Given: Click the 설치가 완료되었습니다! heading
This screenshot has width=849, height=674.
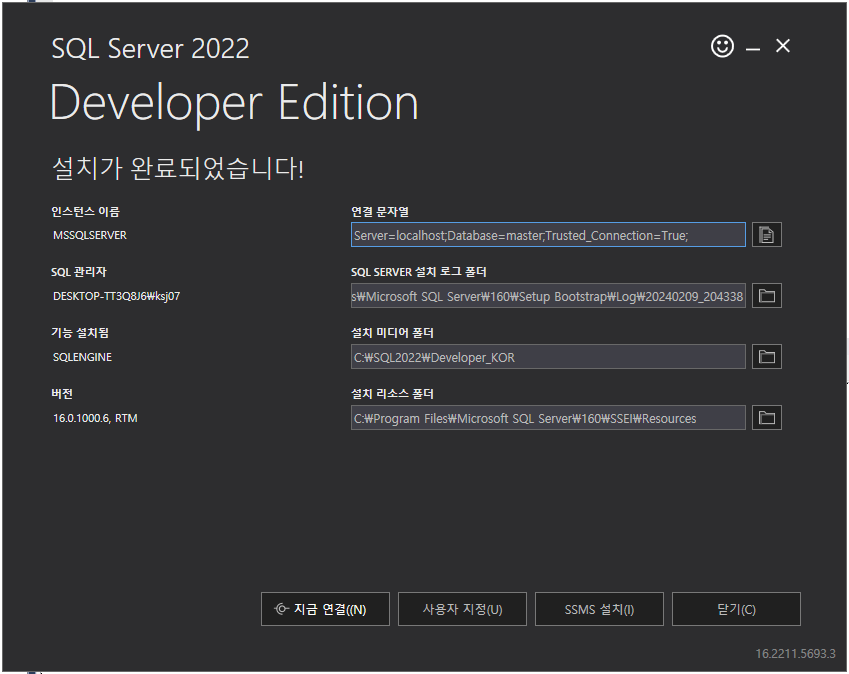Looking at the screenshot, I should click(x=178, y=168).
